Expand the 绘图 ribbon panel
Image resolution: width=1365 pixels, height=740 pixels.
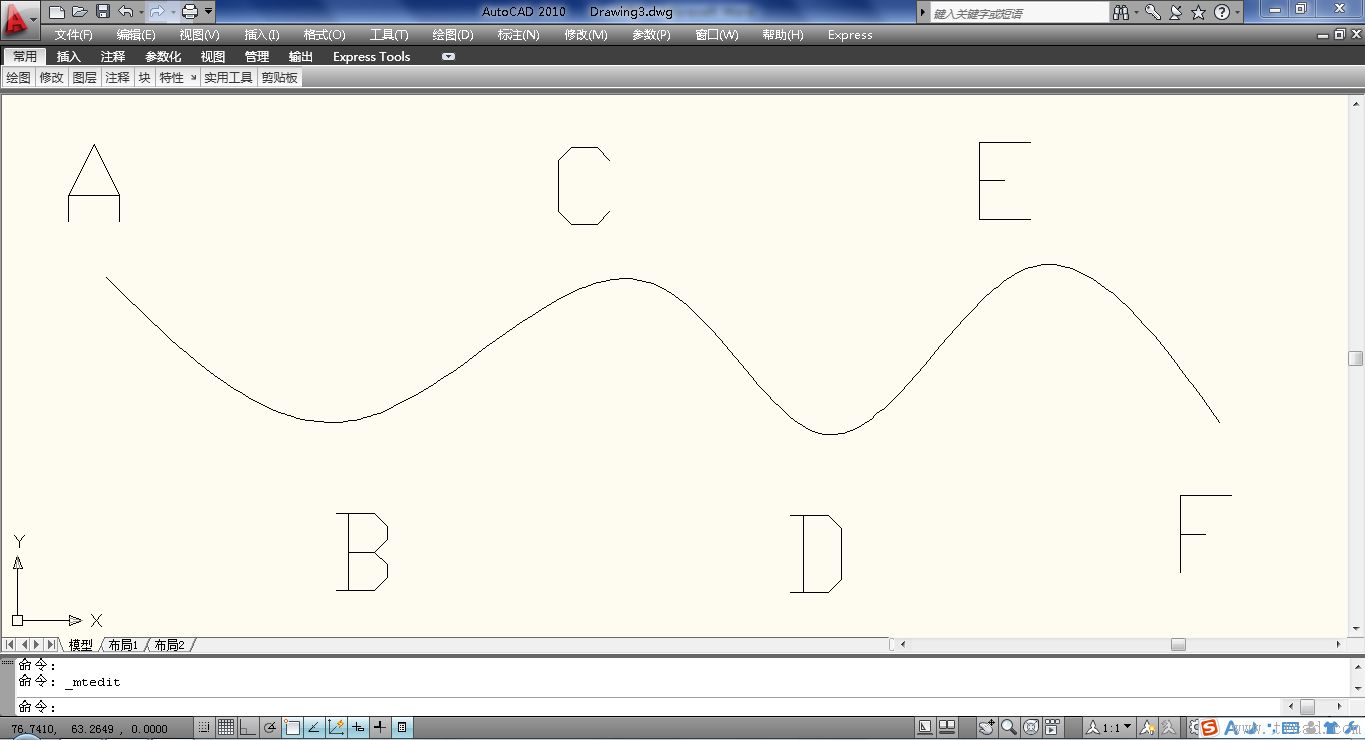click(x=18, y=78)
